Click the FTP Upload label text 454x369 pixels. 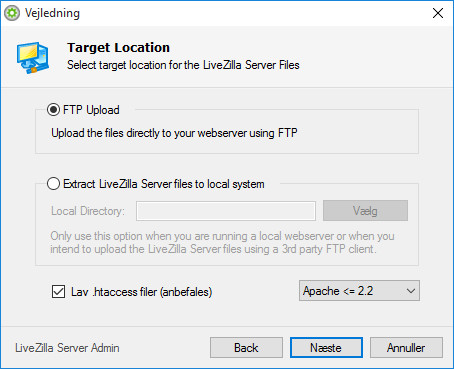[x=91, y=110]
